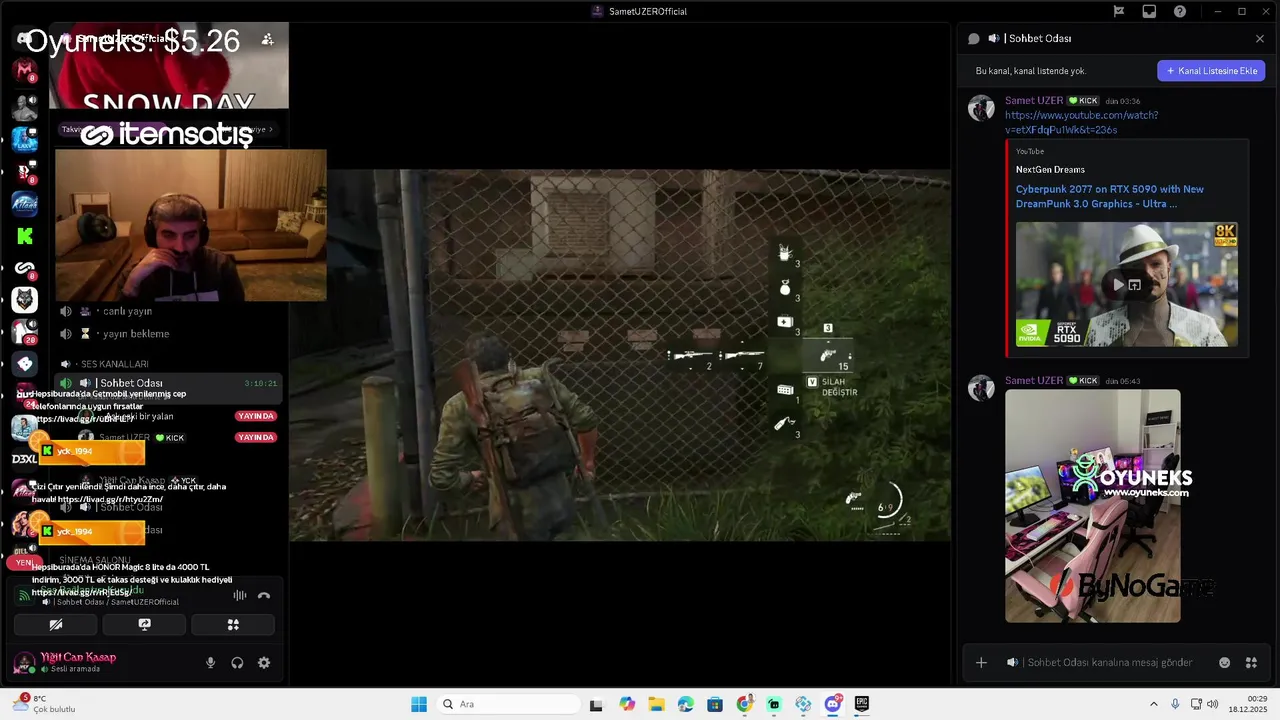Open Chrome from the taskbar
The image size is (1280, 720).
coord(744,704)
